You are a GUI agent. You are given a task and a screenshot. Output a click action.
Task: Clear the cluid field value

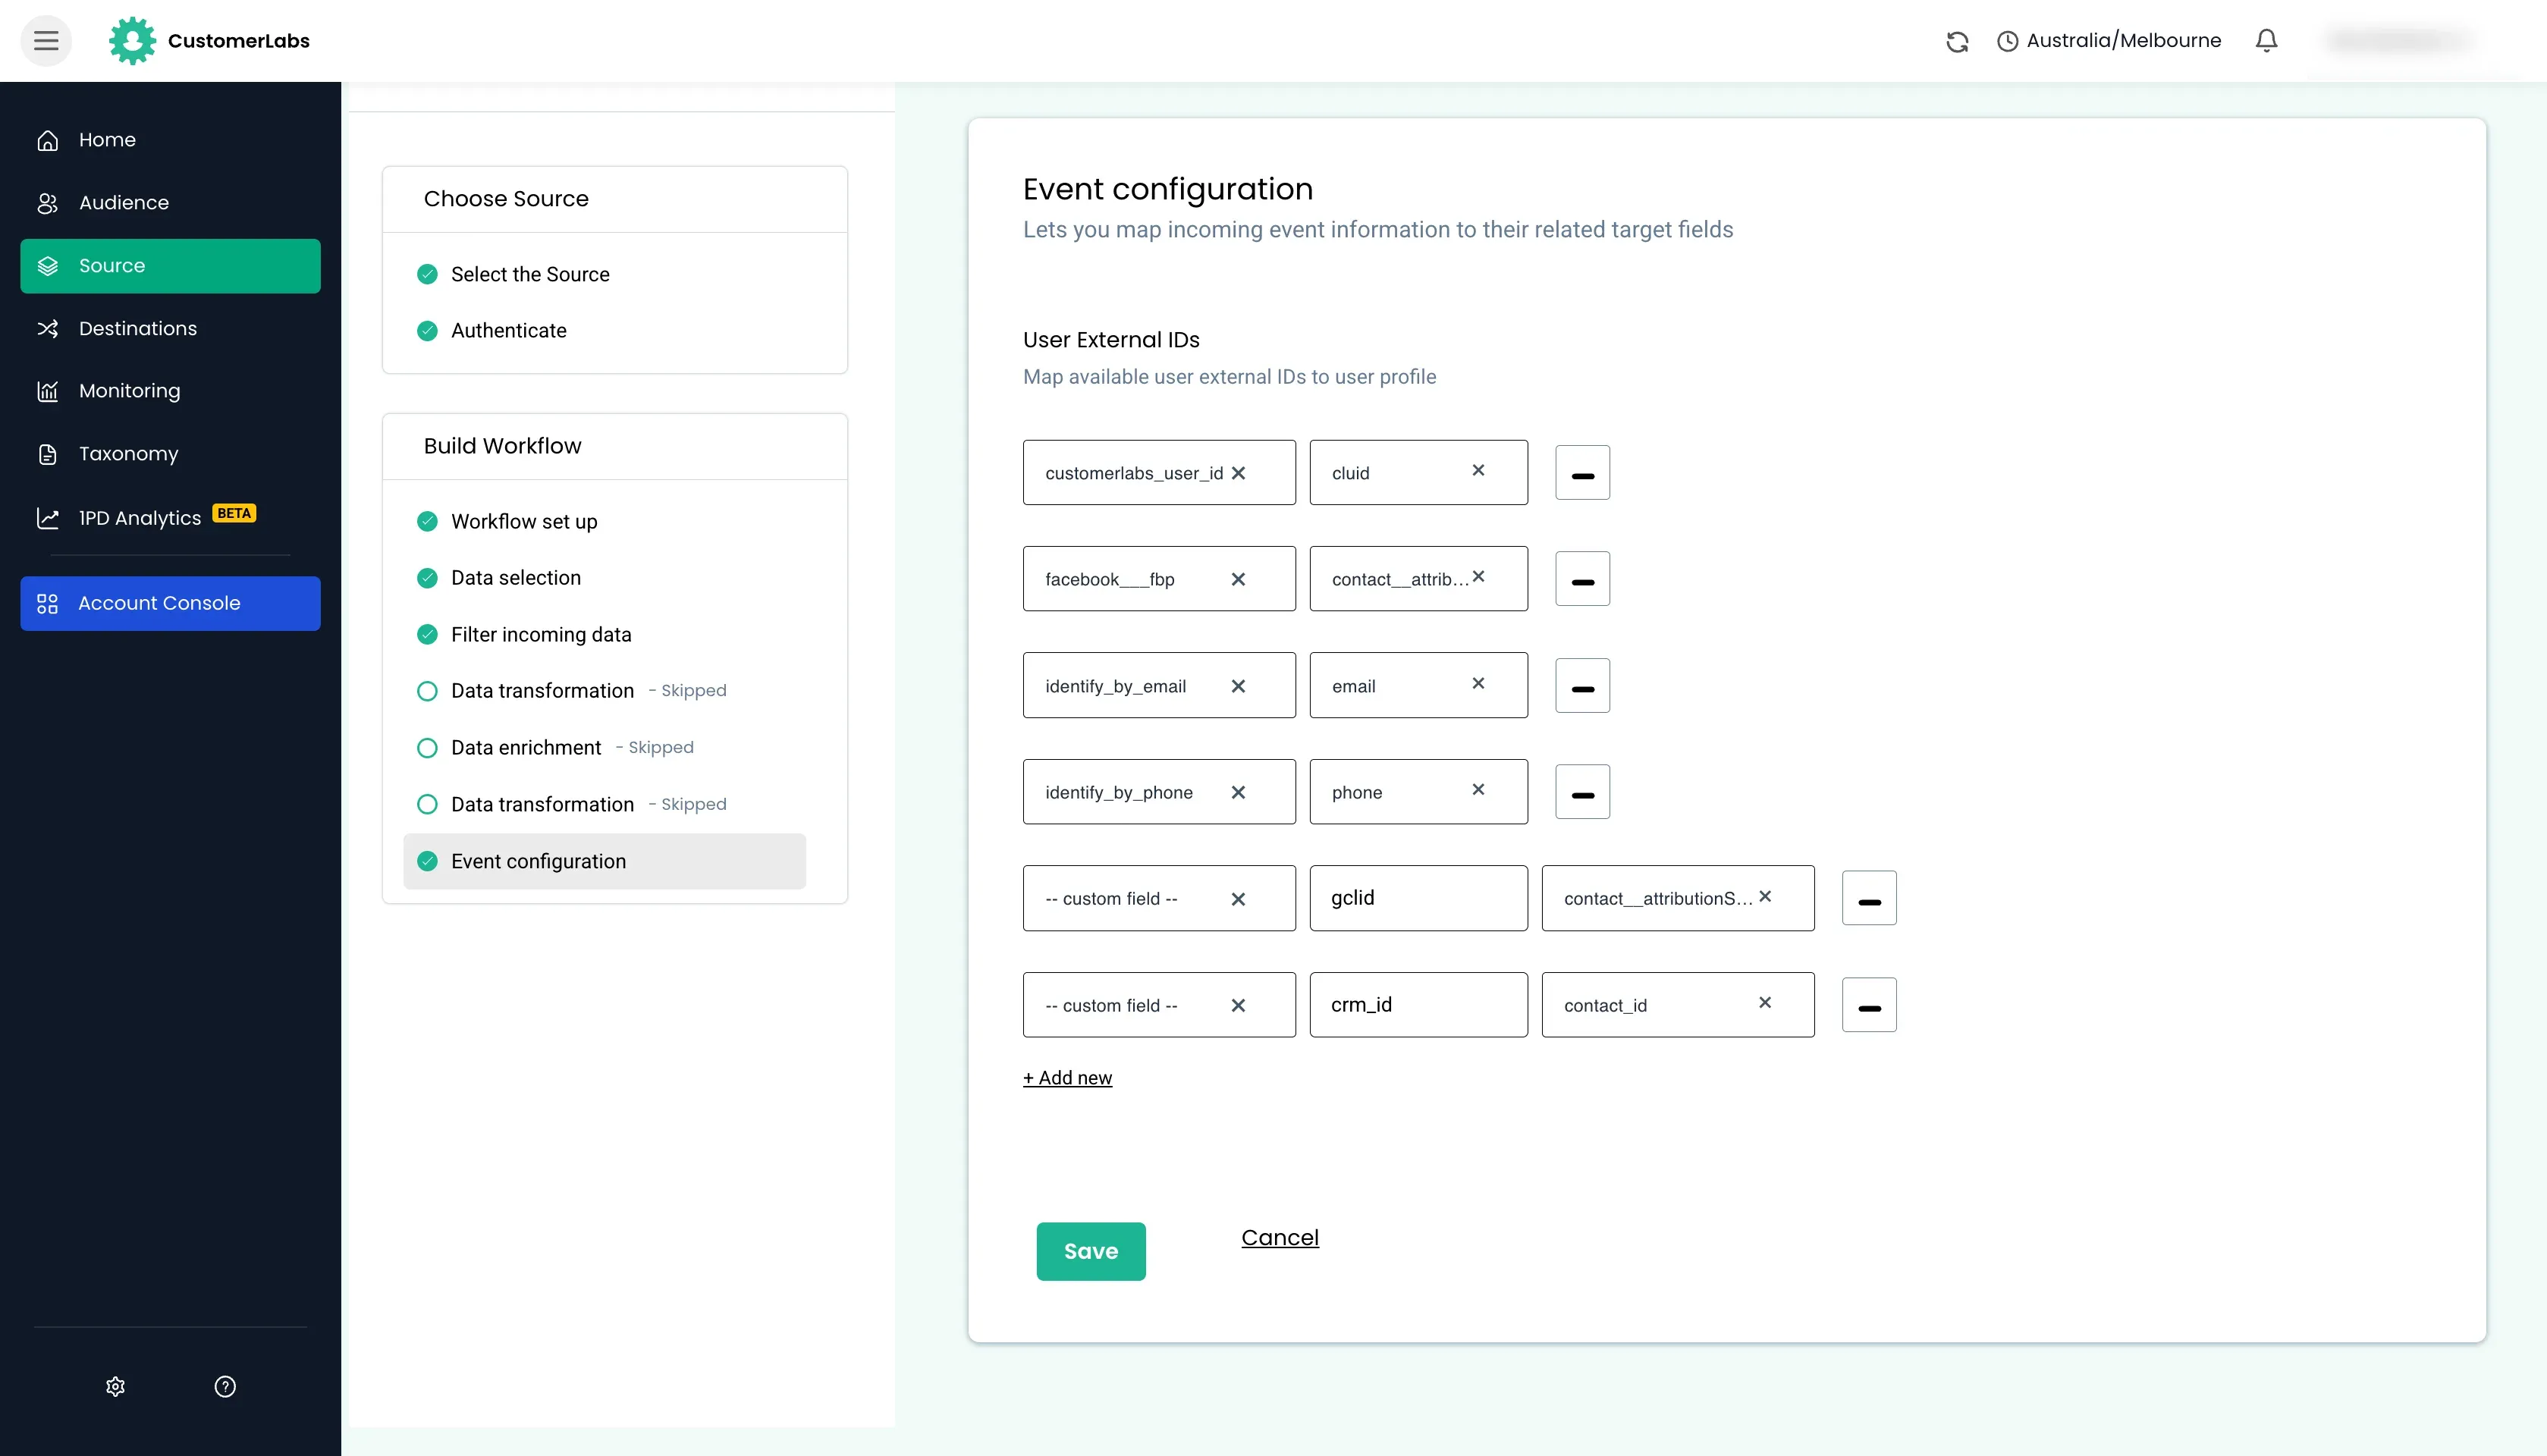point(1478,470)
